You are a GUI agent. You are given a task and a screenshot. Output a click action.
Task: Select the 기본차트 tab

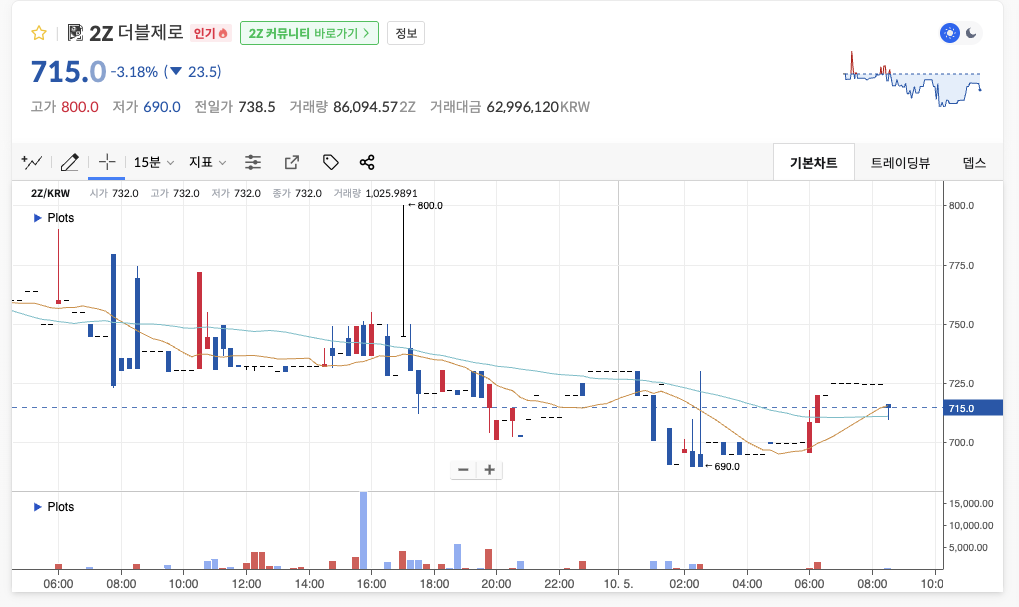coord(813,162)
